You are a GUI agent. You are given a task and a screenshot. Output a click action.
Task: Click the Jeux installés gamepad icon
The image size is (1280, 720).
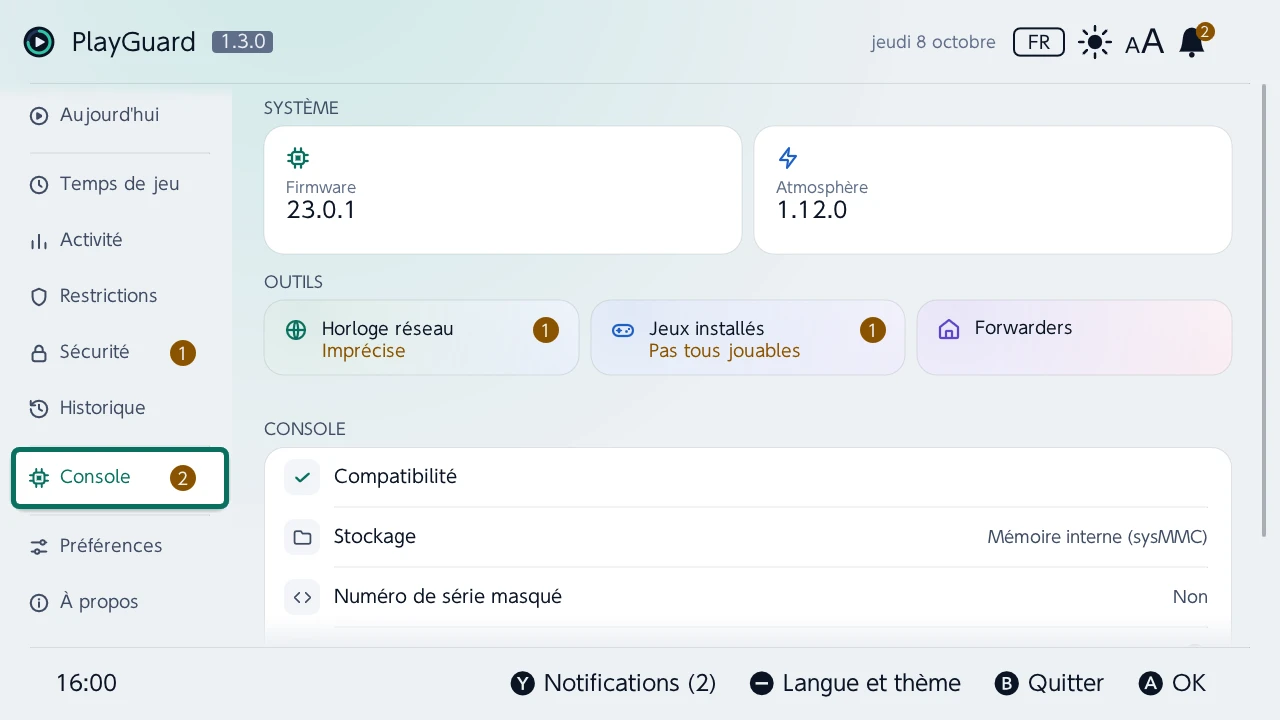[x=623, y=330]
